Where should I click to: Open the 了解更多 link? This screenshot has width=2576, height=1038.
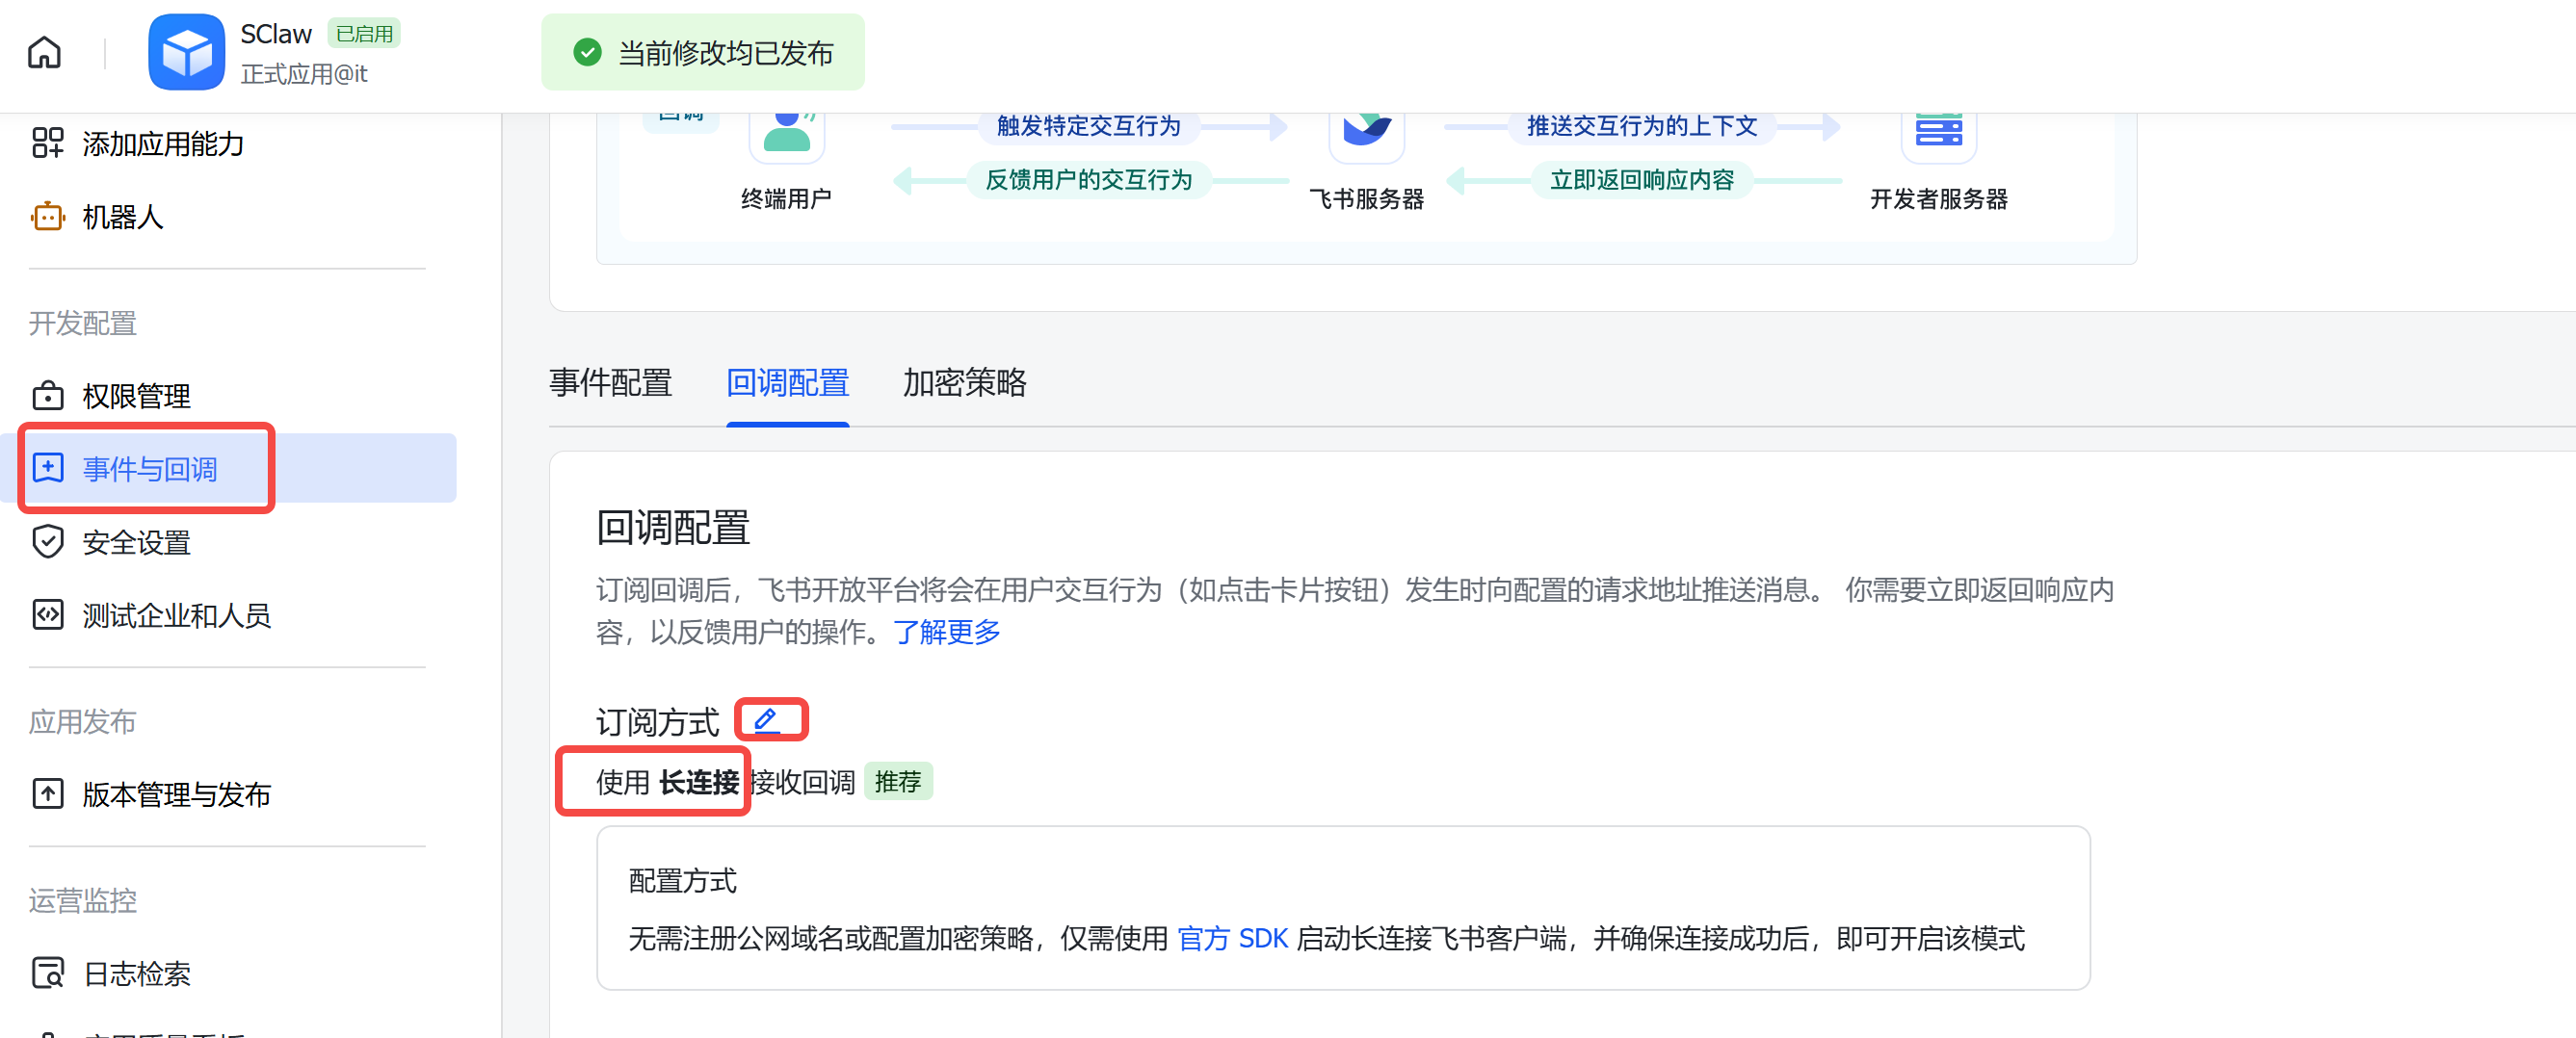click(x=946, y=632)
